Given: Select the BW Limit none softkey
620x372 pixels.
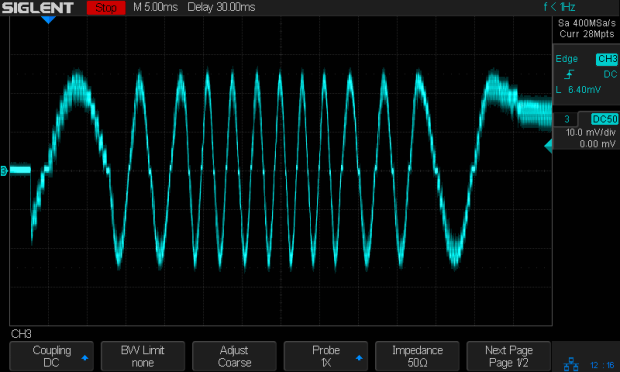Looking at the screenshot, I should pyautogui.click(x=143, y=356).
